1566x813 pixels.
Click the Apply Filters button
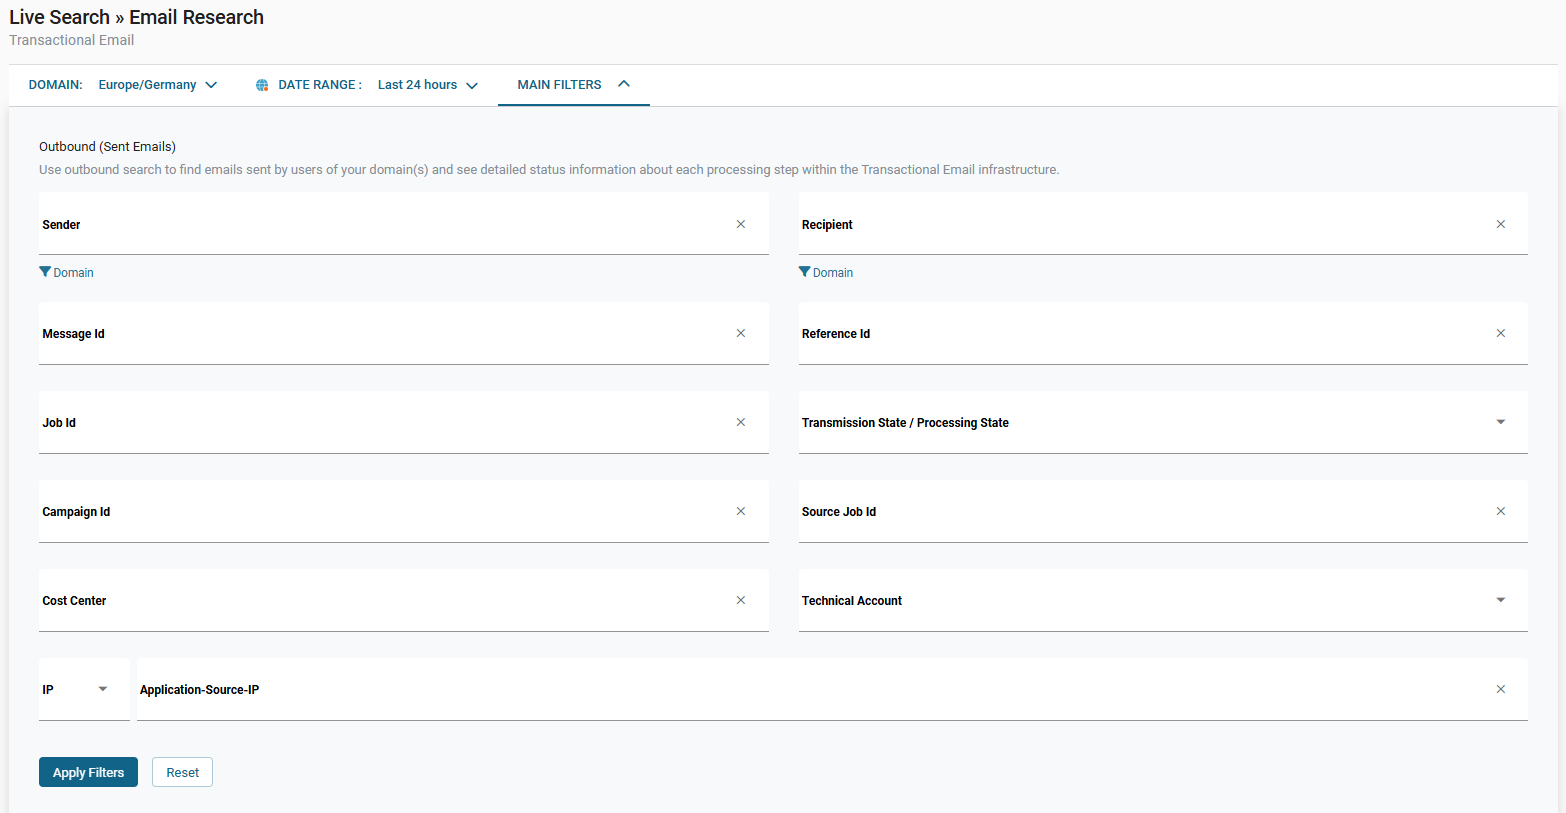point(88,772)
